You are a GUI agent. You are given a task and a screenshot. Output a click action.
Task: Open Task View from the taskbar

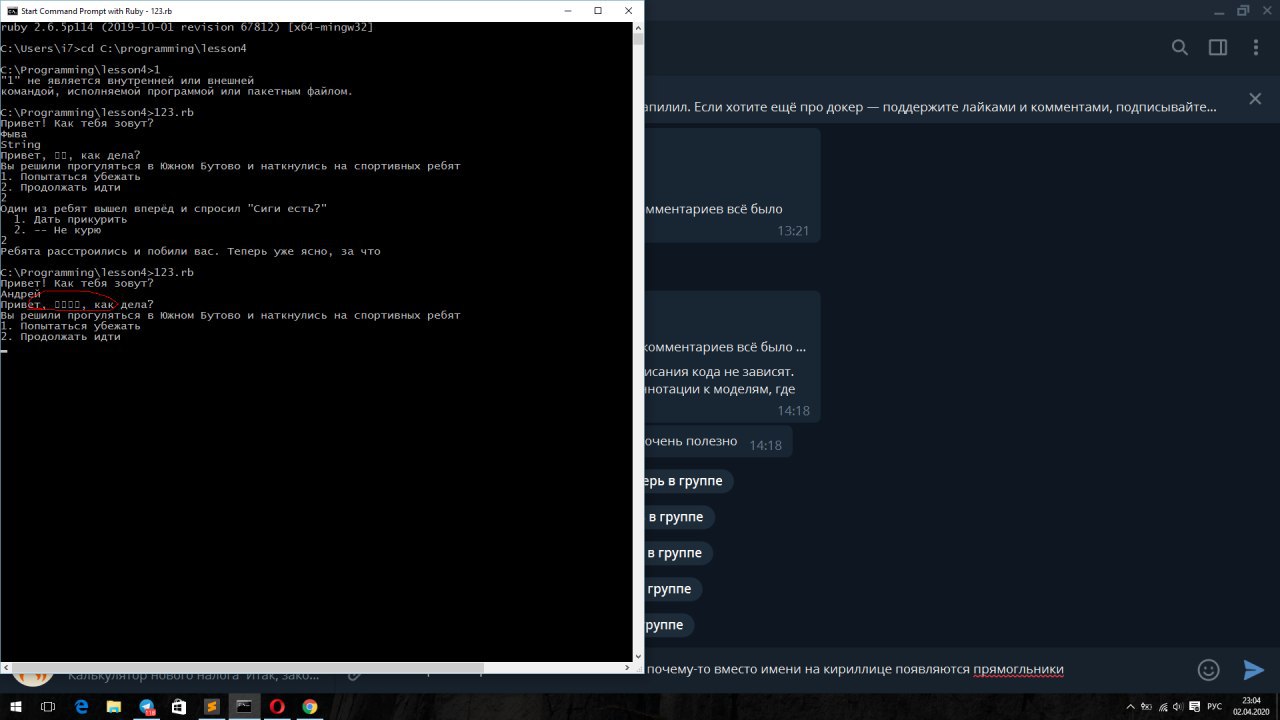pyautogui.click(x=48, y=706)
